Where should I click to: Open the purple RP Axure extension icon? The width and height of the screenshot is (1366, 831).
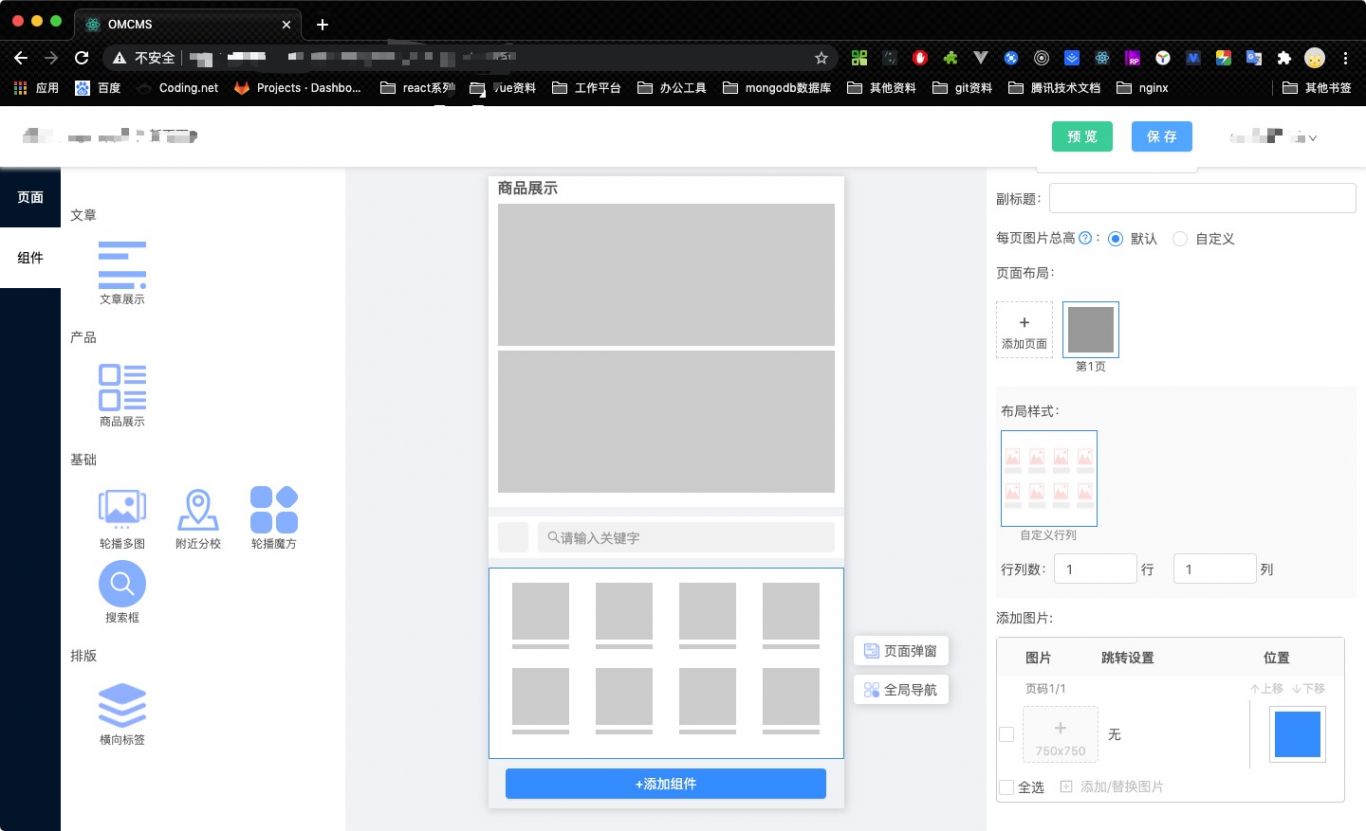point(1132,58)
